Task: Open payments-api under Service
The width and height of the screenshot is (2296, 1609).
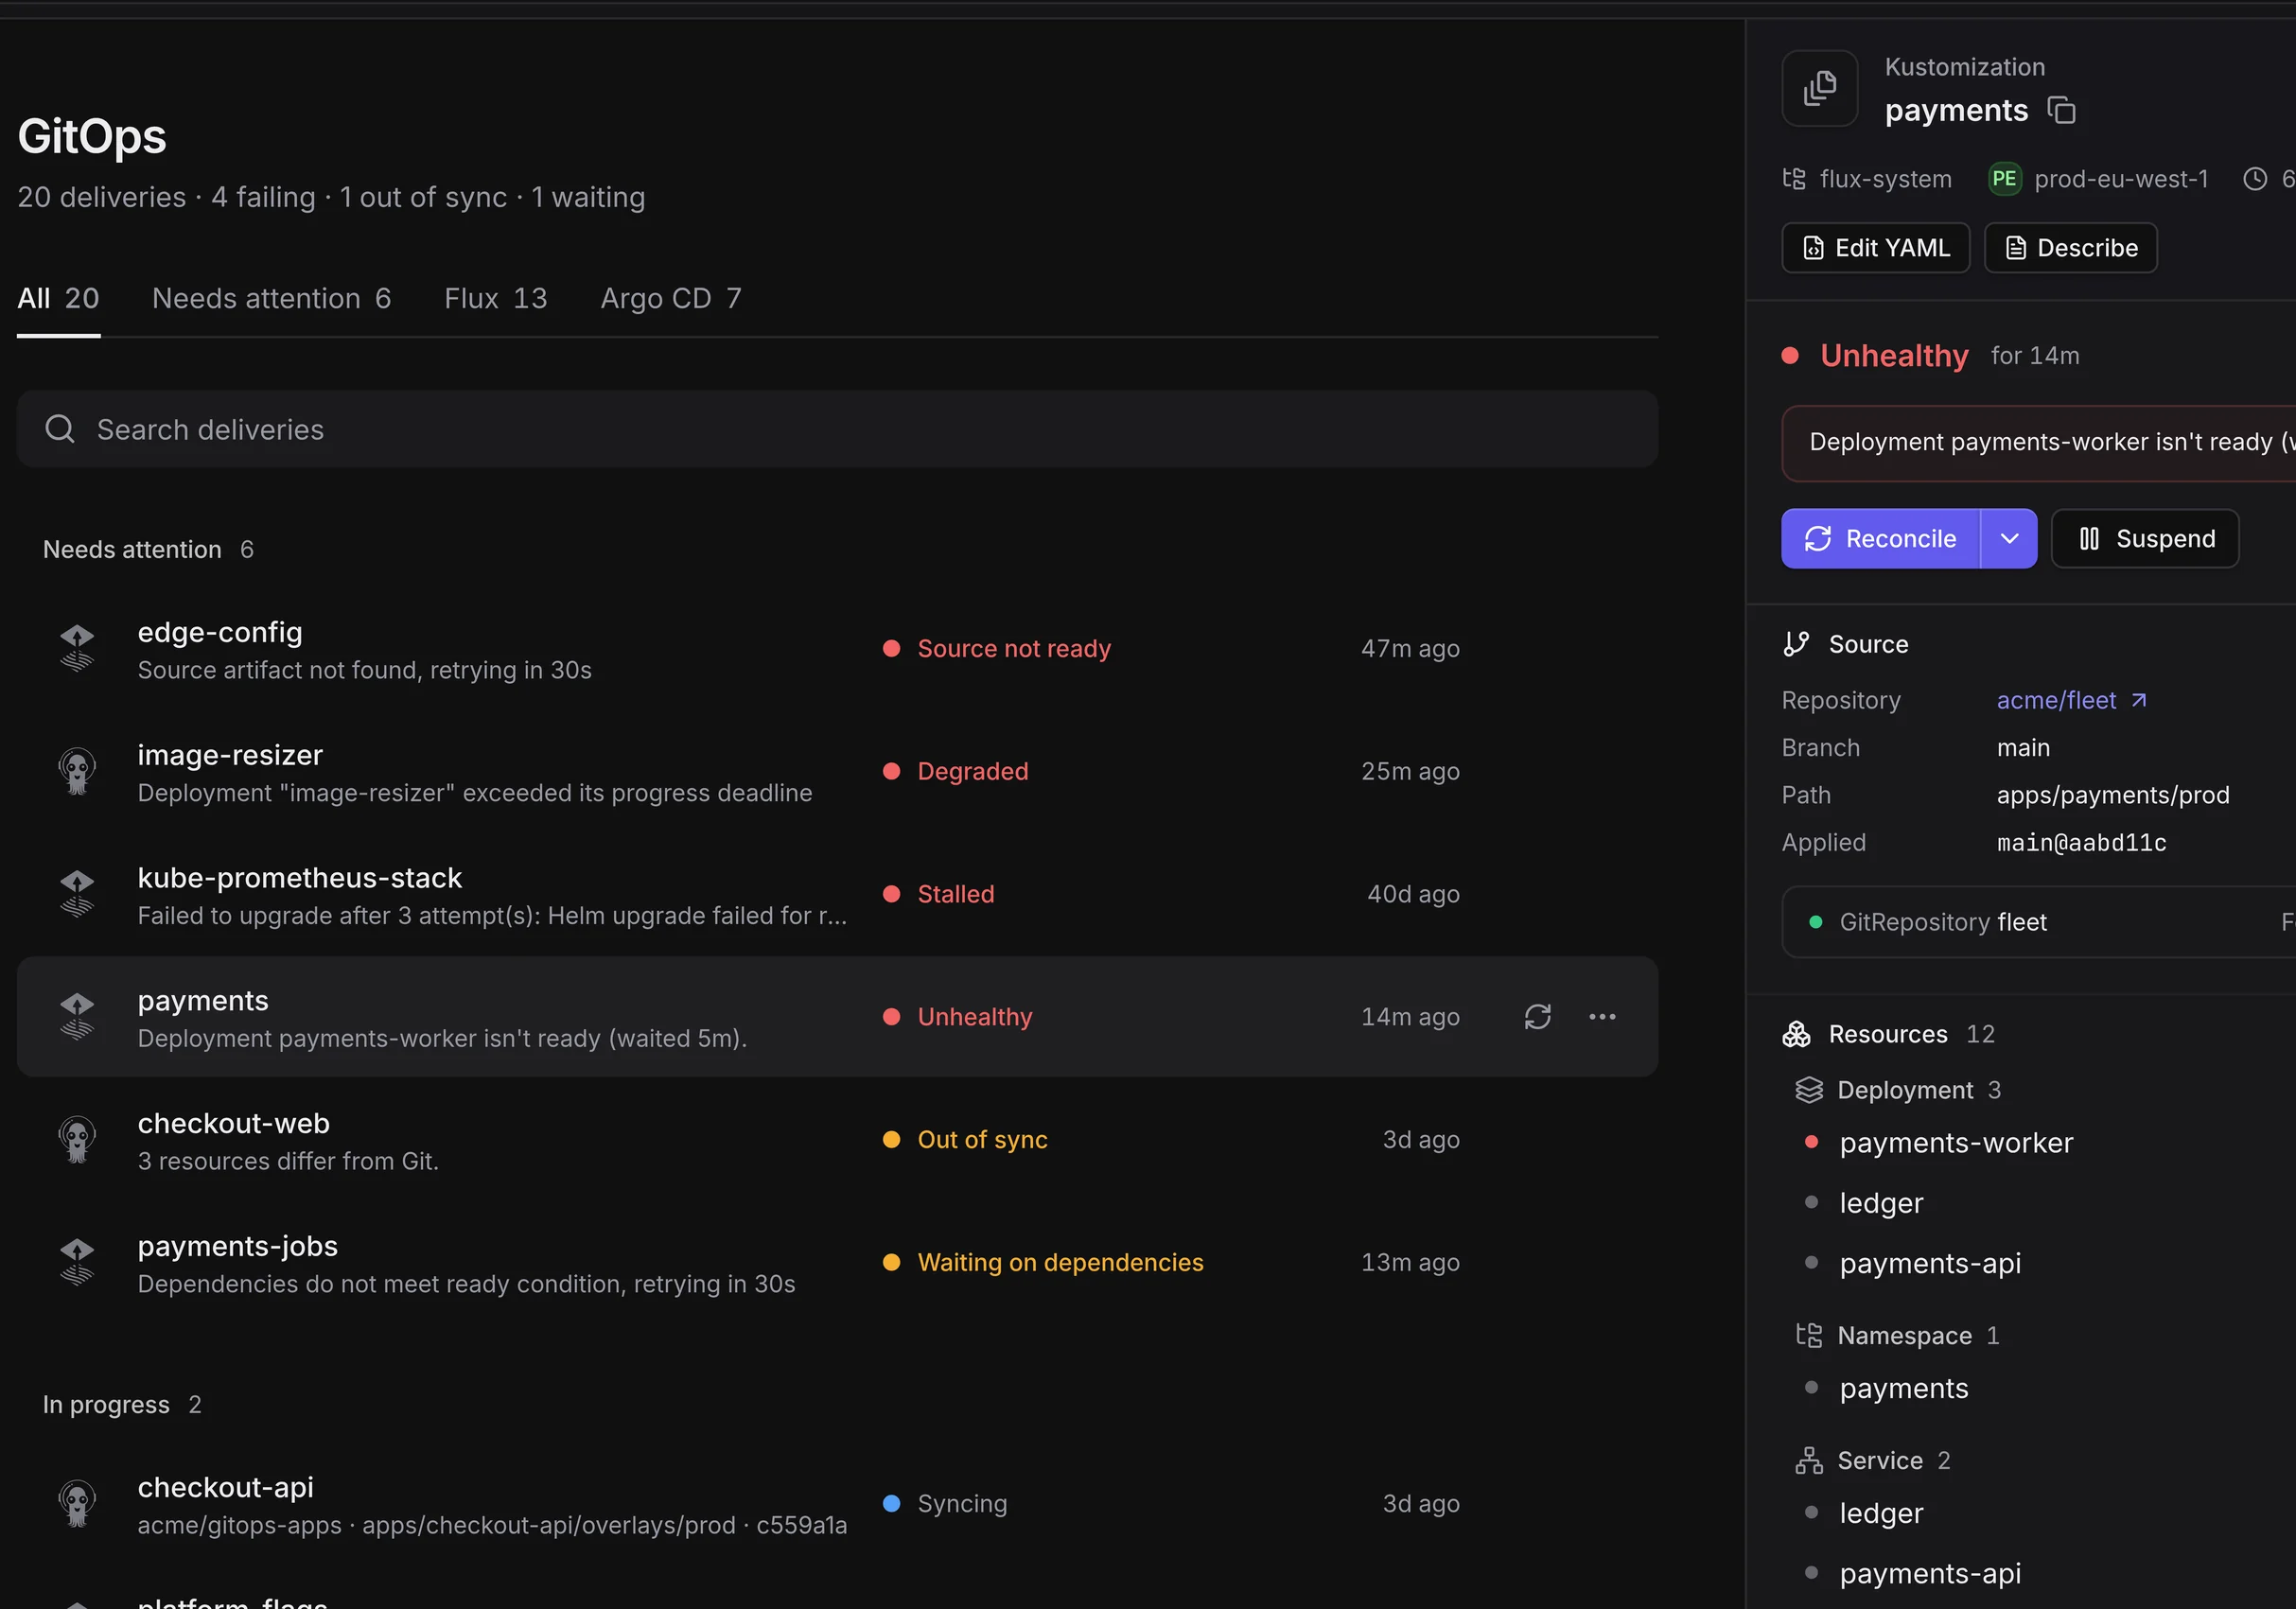Action: pos(1930,1573)
